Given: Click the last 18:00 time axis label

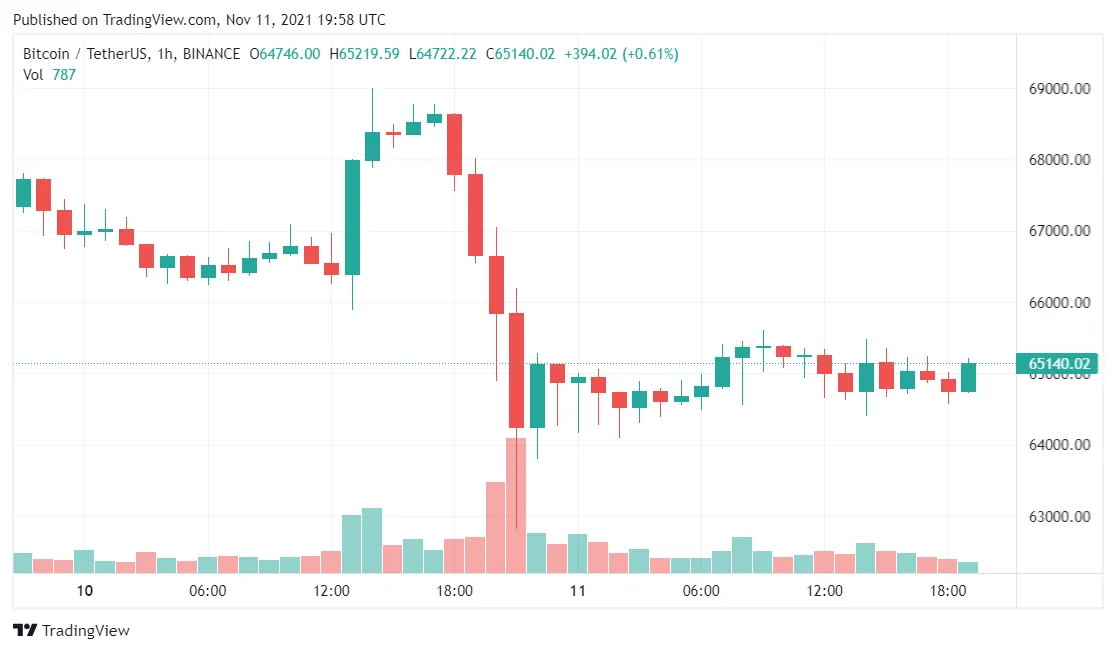Looking at the screenshot, I should (948, 591).
